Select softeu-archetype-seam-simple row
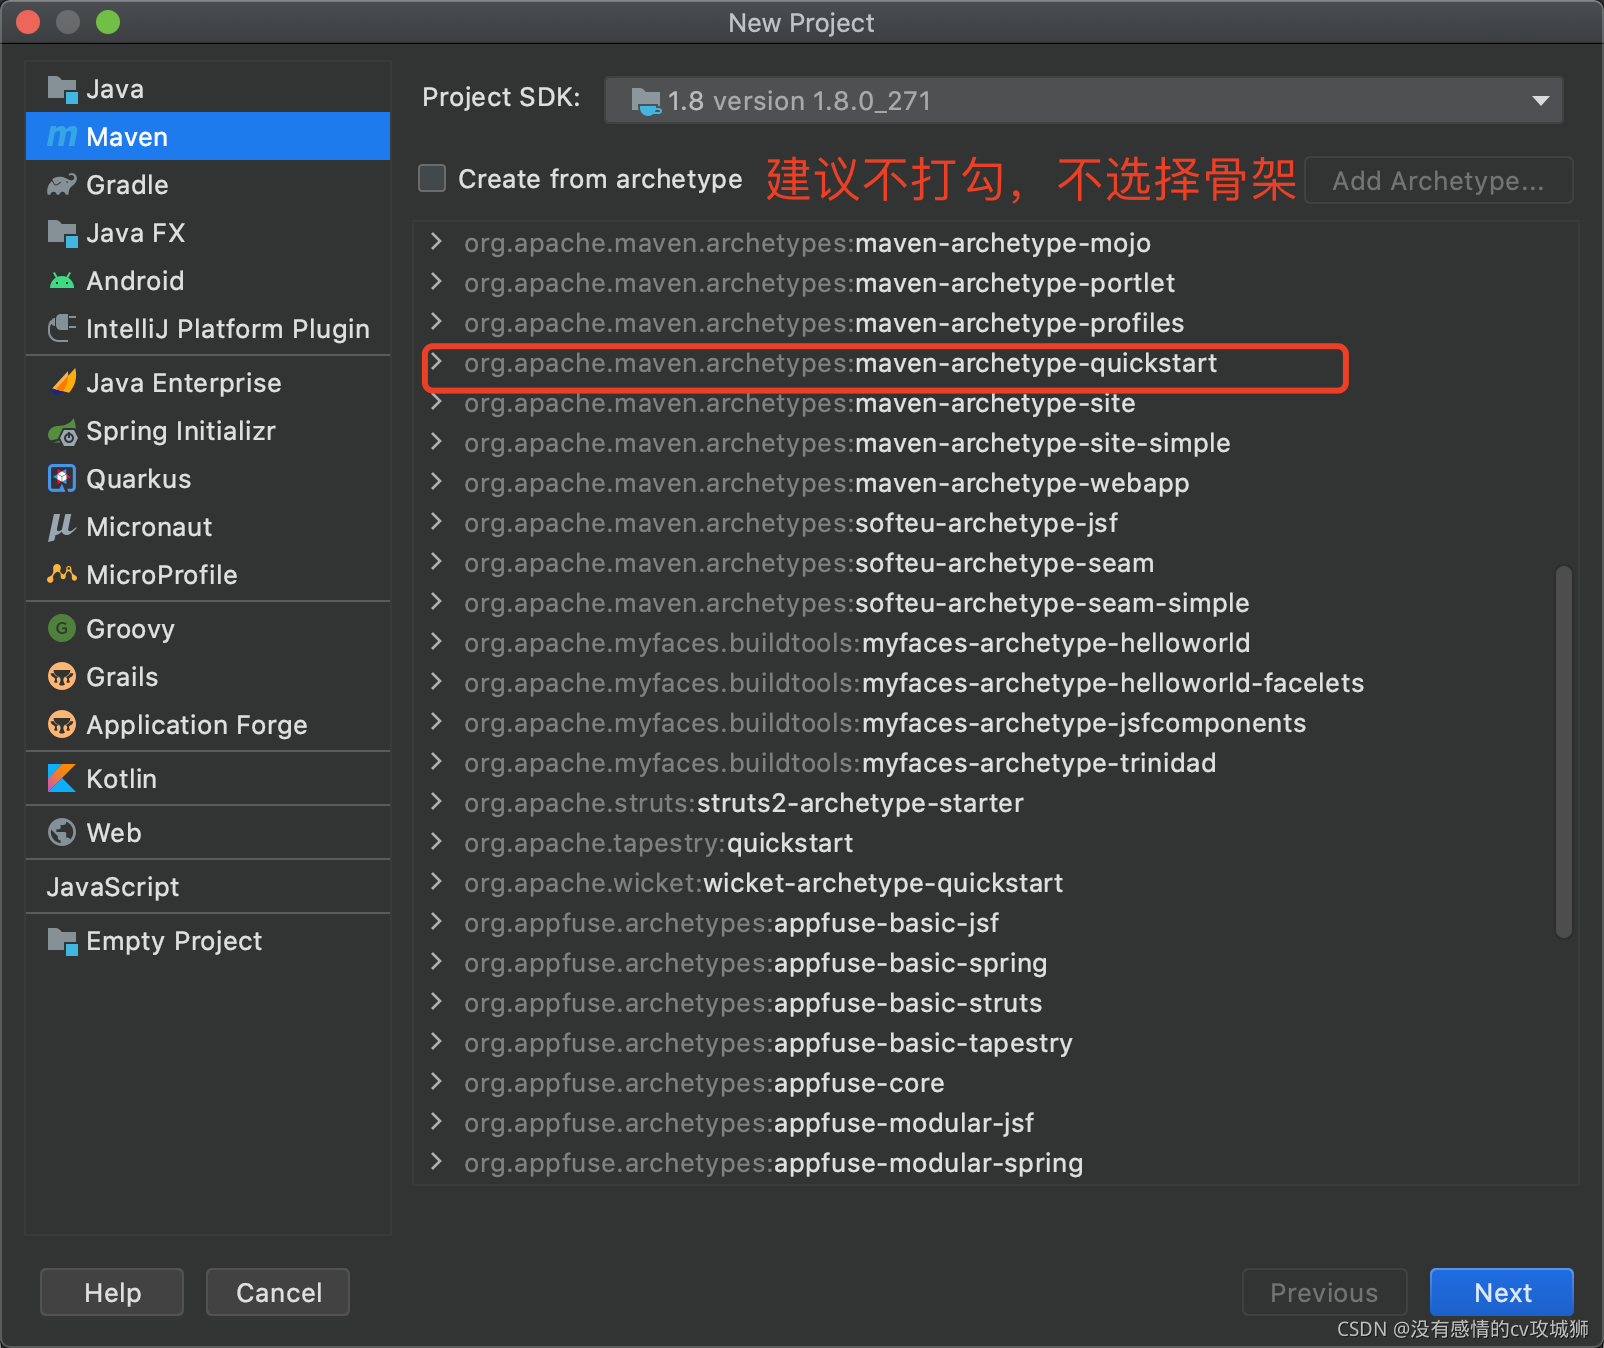Viewport: 1604px width, 1348px height. point(995,603)
